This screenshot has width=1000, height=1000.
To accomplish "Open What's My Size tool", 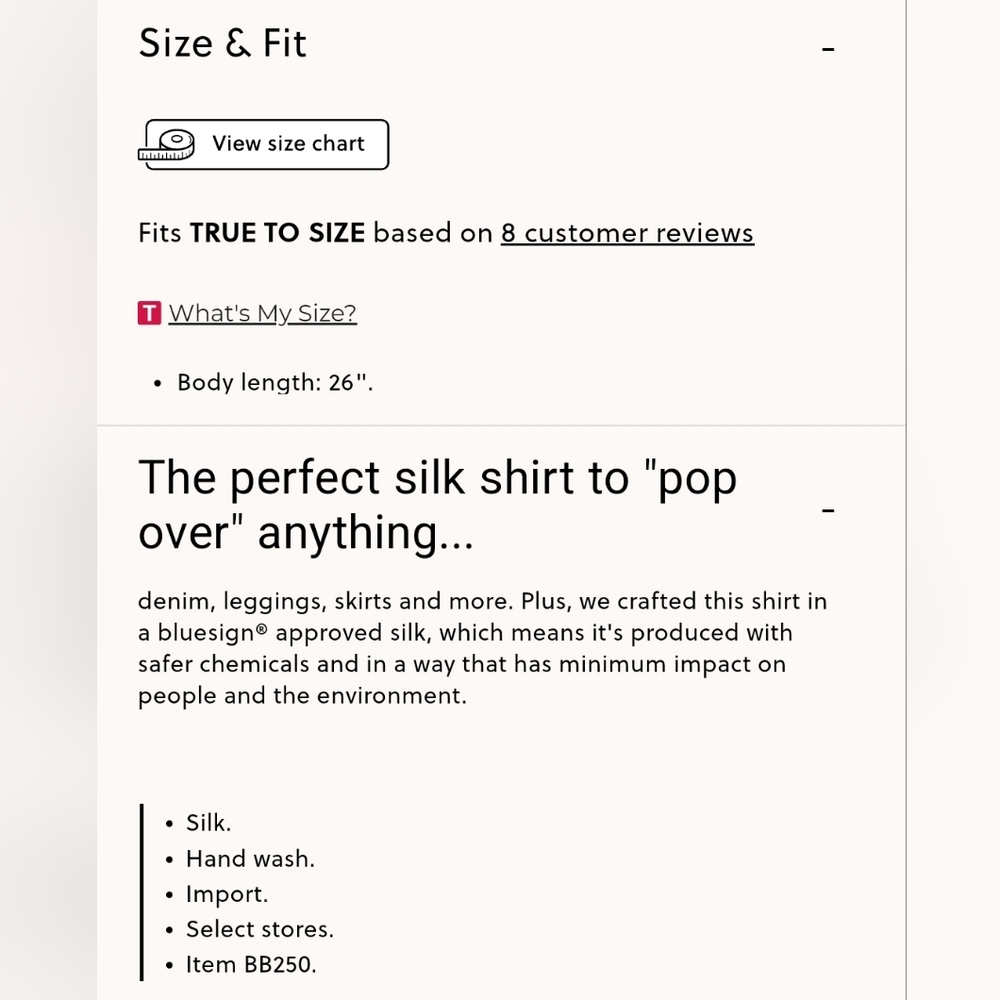I will (x=262, y=313).
